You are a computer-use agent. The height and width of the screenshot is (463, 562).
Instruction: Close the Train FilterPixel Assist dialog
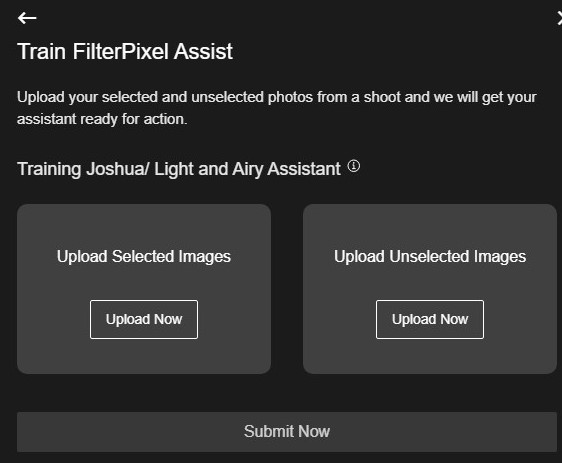559,18
